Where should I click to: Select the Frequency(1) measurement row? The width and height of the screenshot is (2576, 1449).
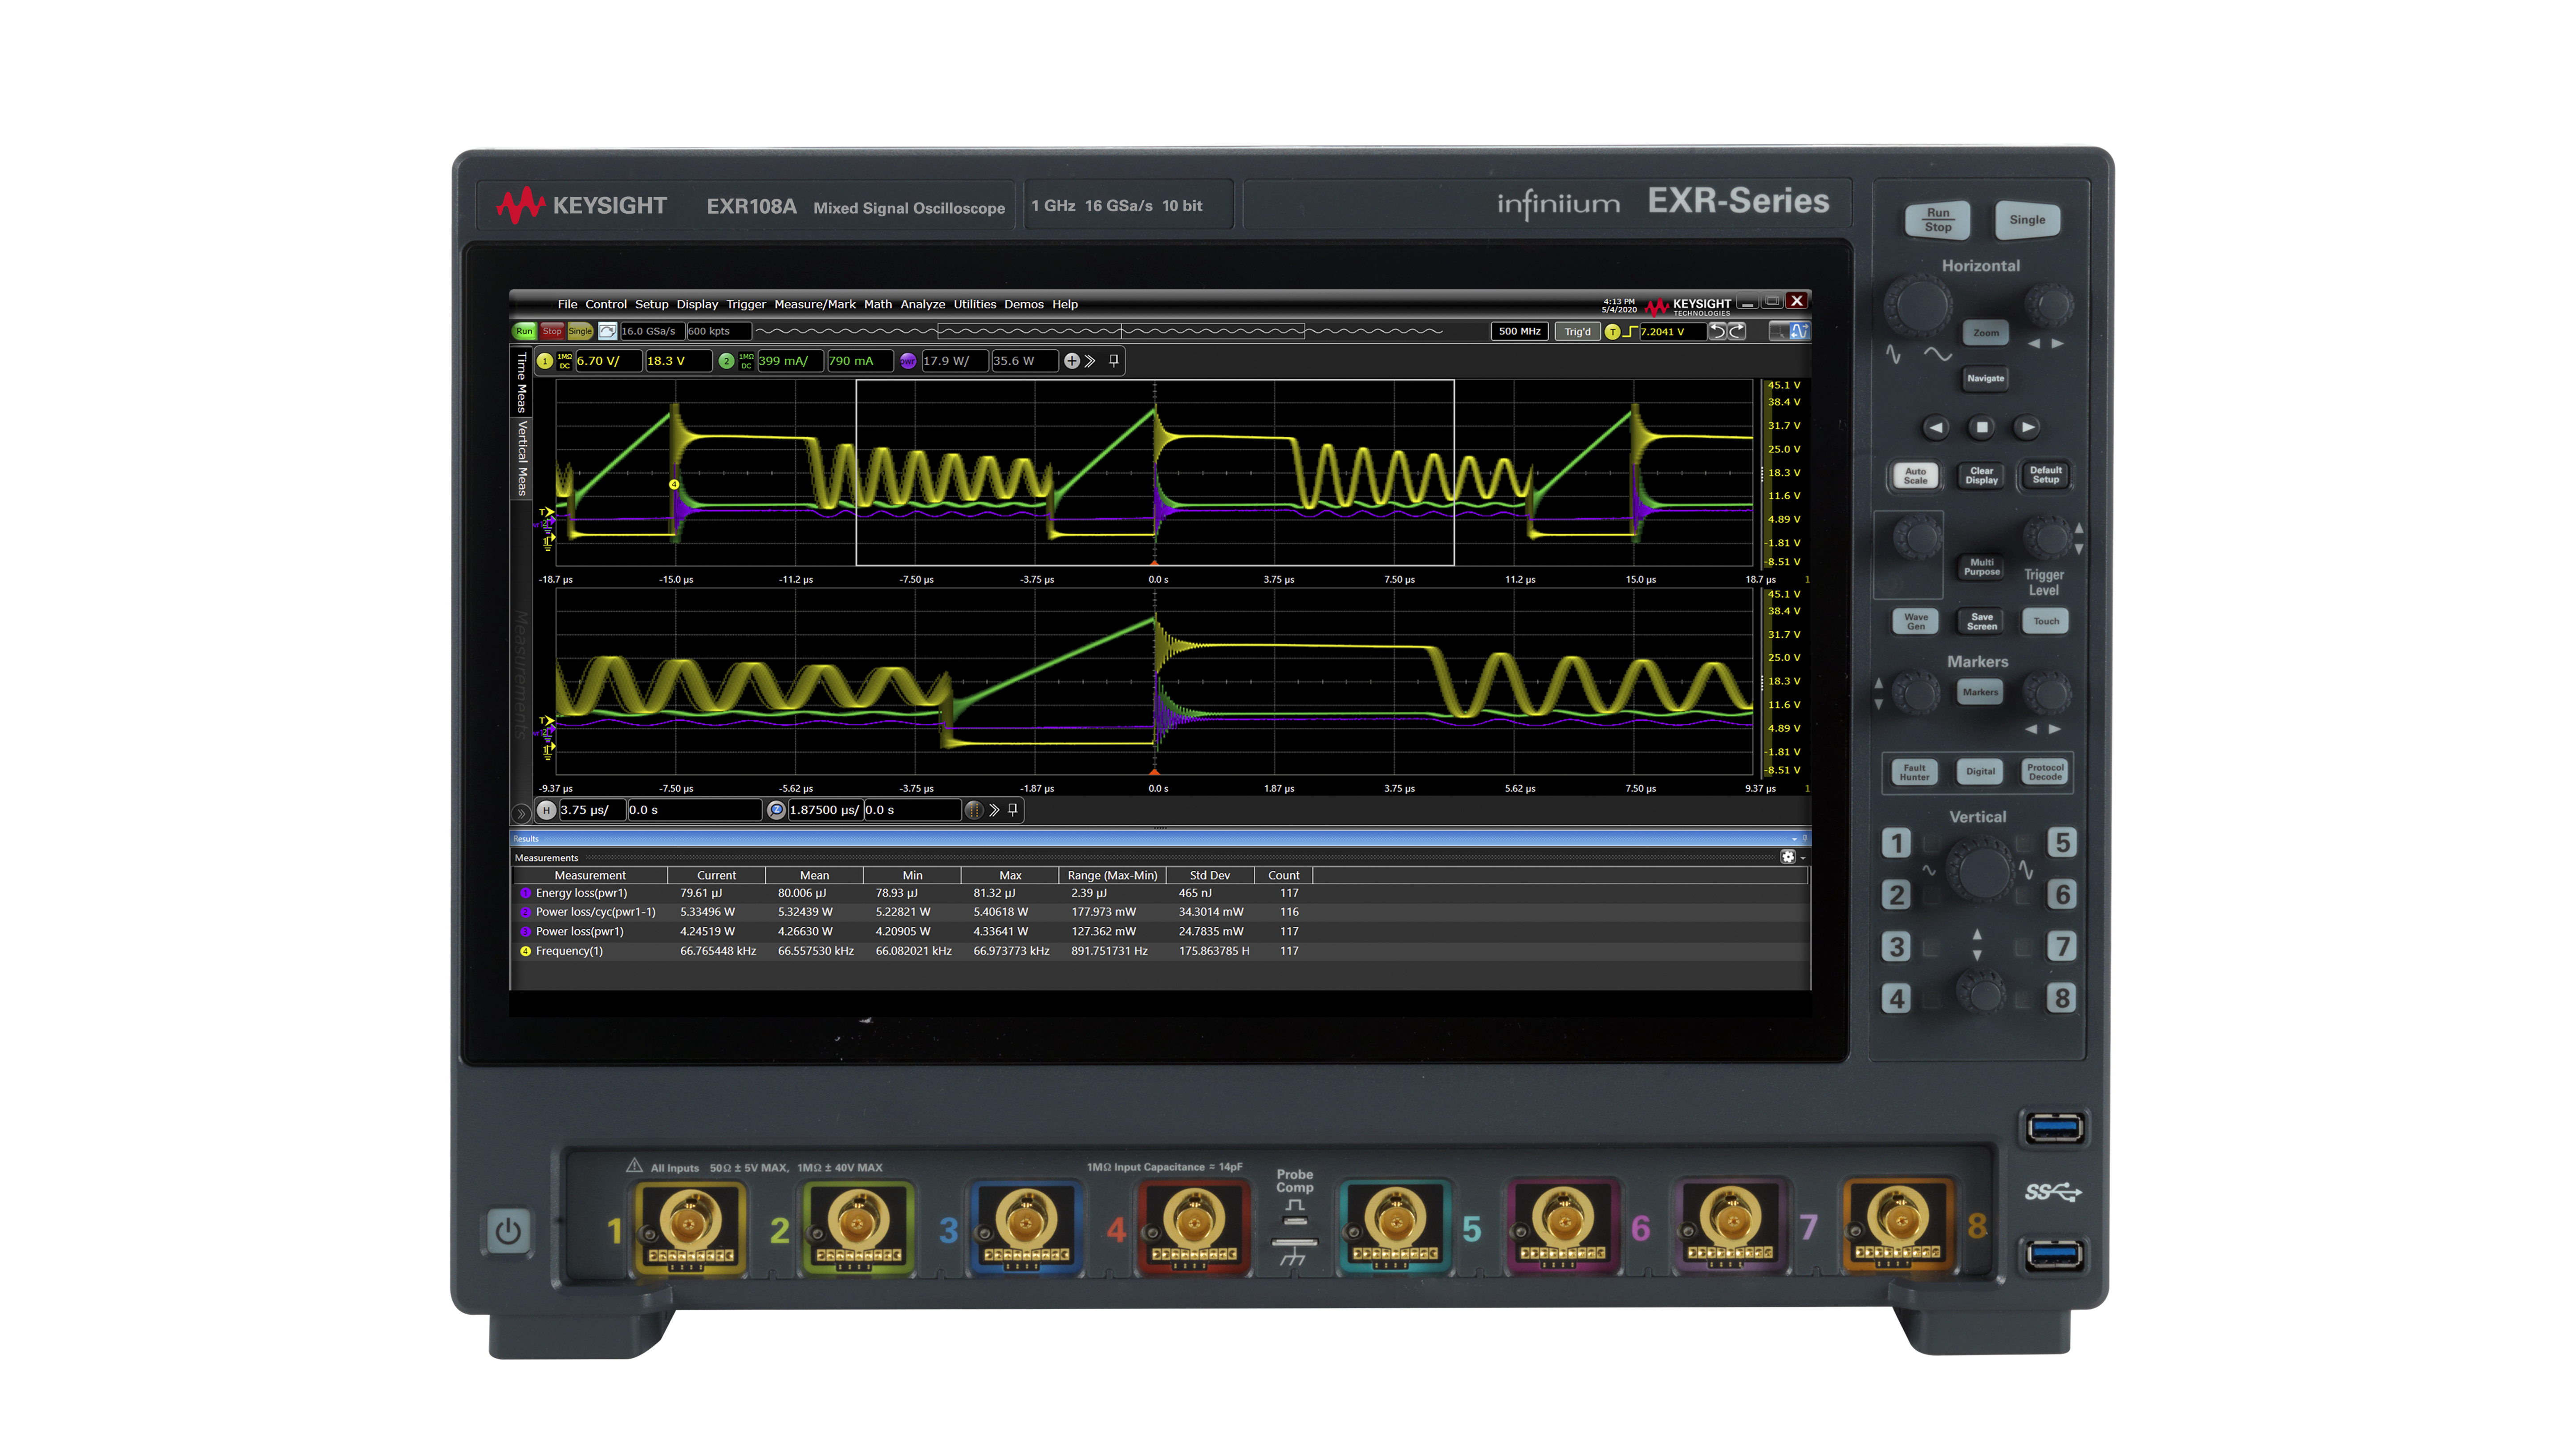[1160, 951]
